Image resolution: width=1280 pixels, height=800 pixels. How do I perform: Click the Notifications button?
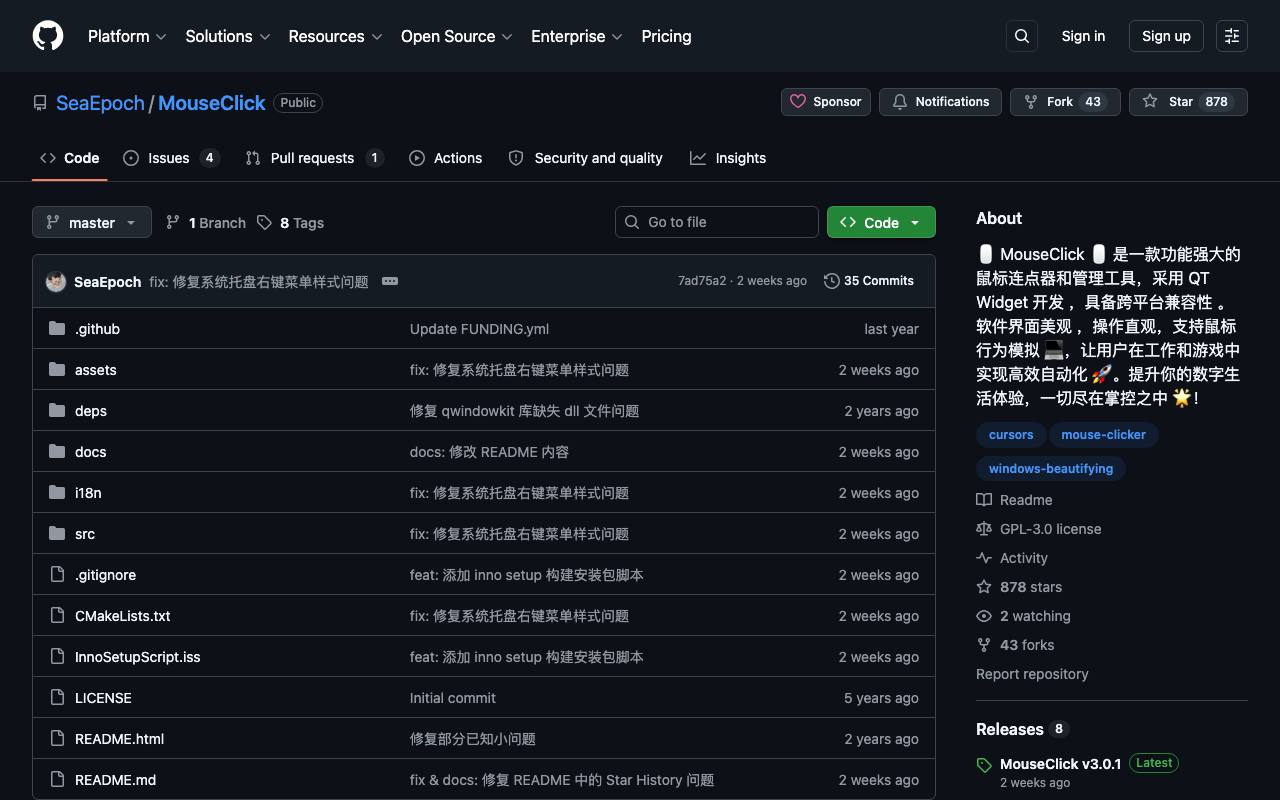click(x=940, y=102)
